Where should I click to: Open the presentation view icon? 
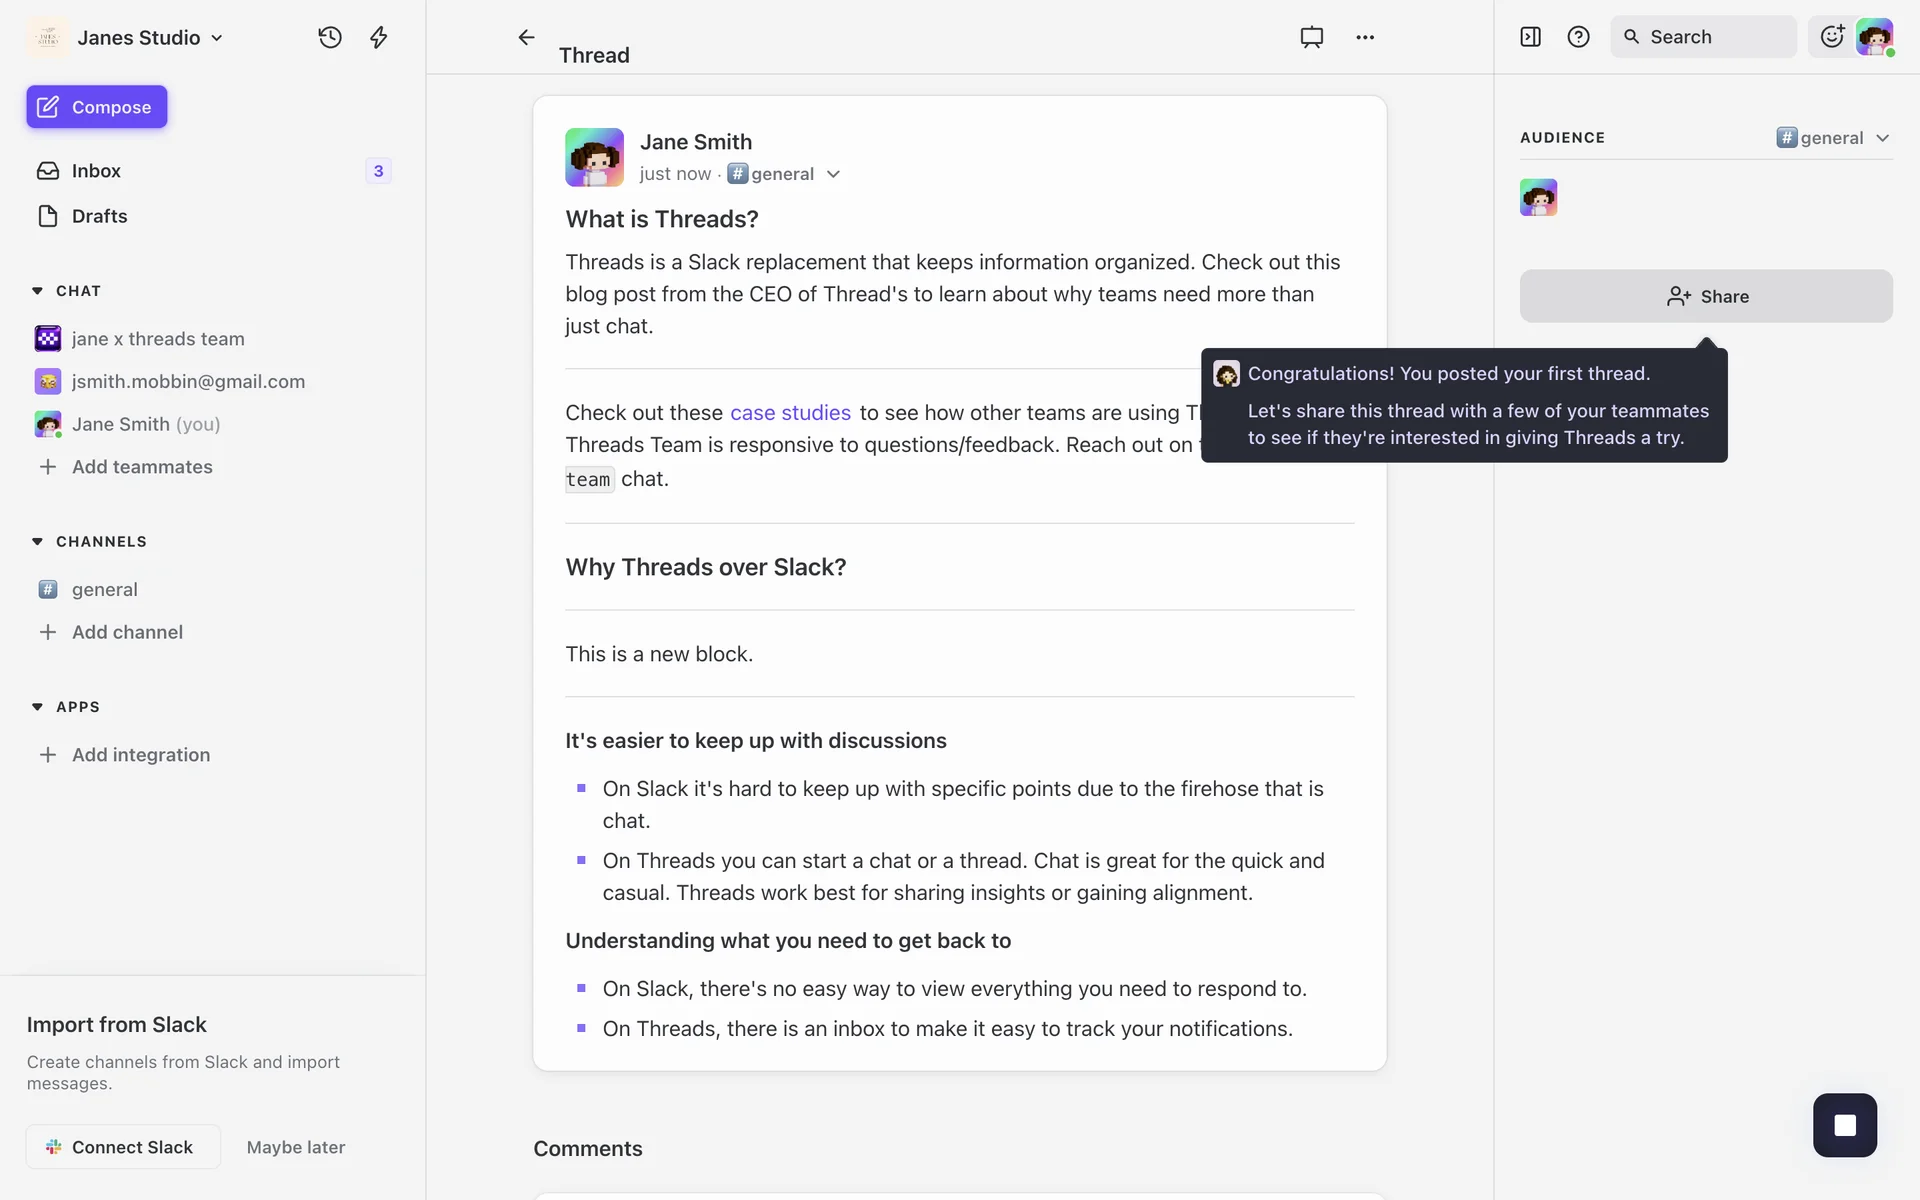[x=1311, y=37]
